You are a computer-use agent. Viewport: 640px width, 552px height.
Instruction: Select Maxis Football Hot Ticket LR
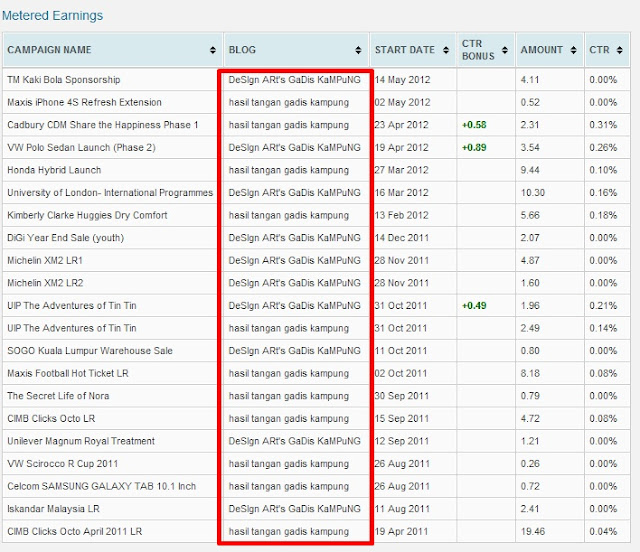(68, 373)
